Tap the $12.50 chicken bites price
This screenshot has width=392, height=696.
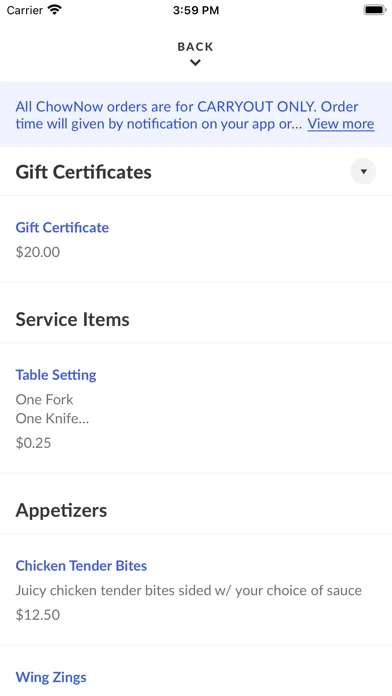coord(38,615)
